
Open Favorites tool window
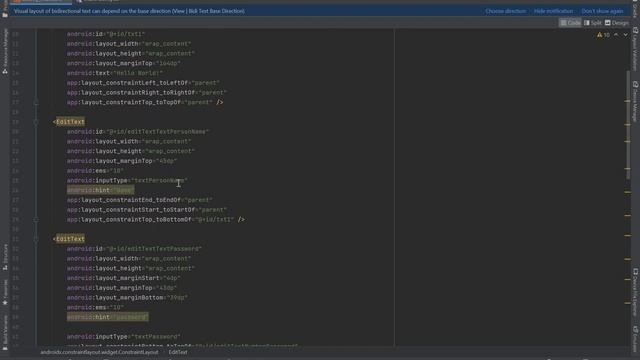tap(5, 292)
